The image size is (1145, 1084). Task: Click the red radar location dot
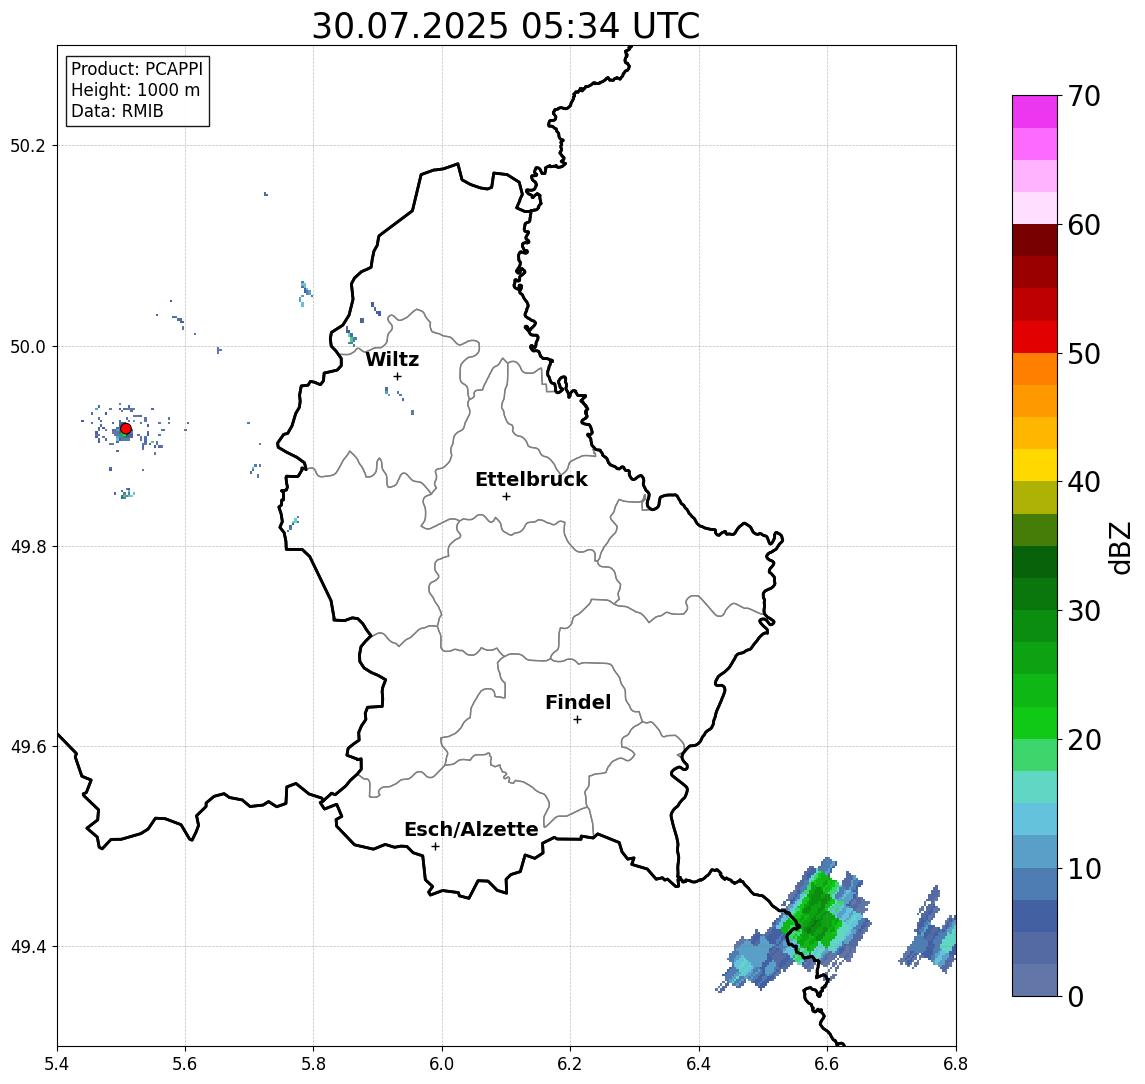126,429
